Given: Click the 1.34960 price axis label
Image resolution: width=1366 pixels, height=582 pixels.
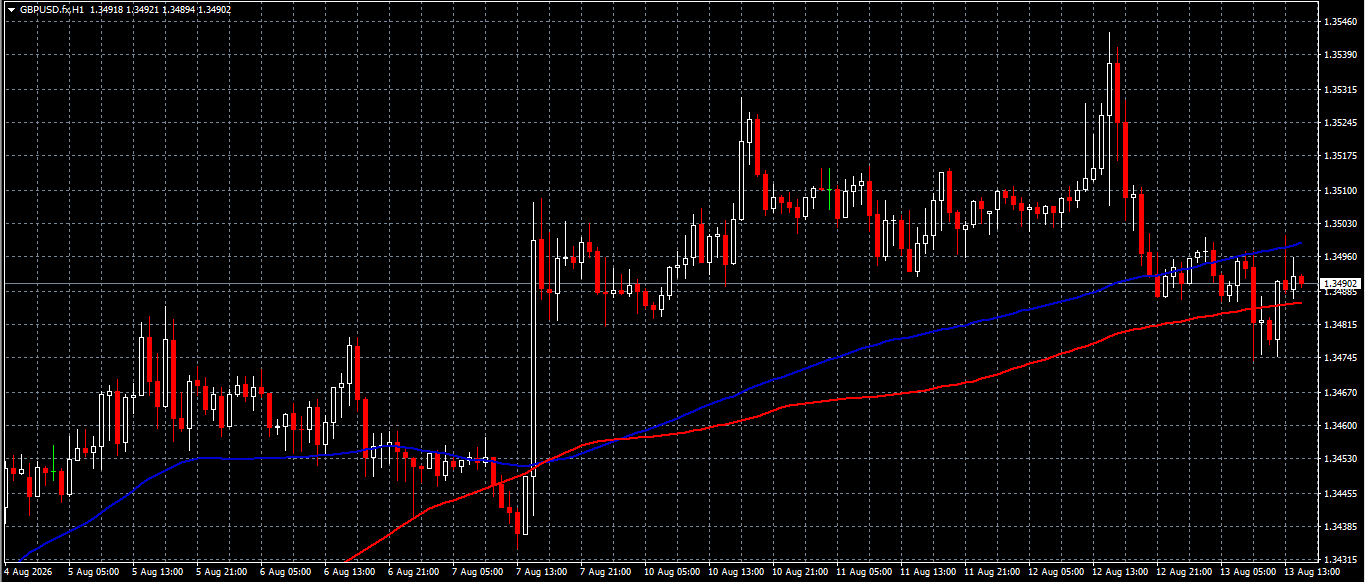Looking at the screenshot, I should coord(1340,257).
